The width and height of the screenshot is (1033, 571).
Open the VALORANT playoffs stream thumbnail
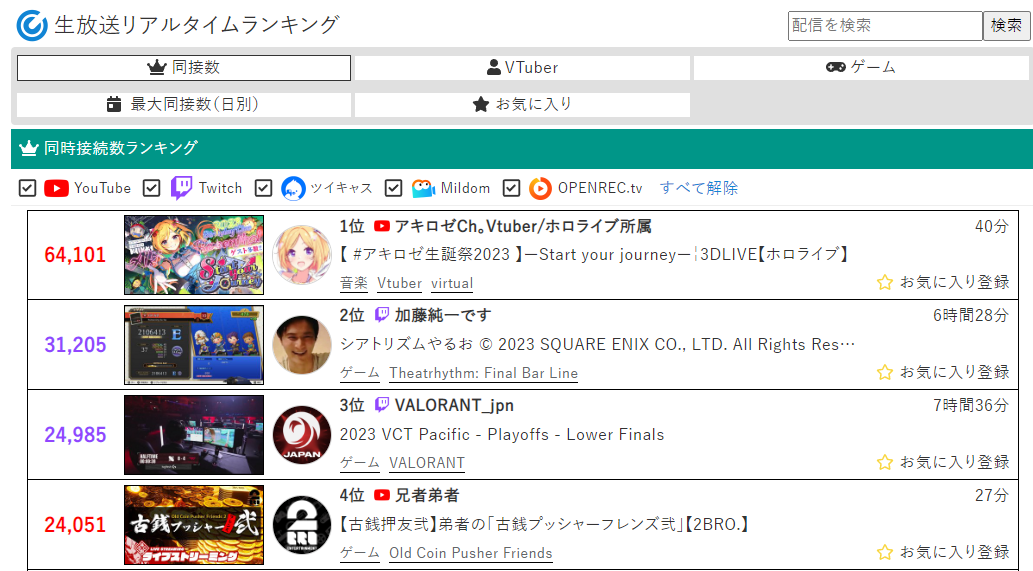(x=194, y=435)
